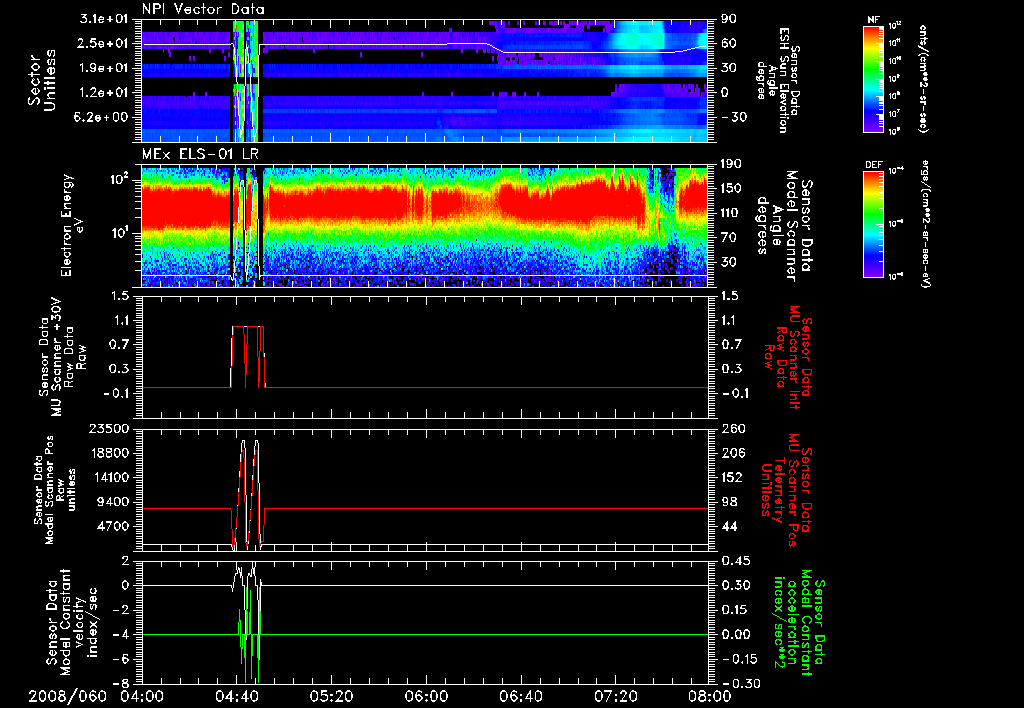Click the "90" sun elevation tick label

[726, 19]
